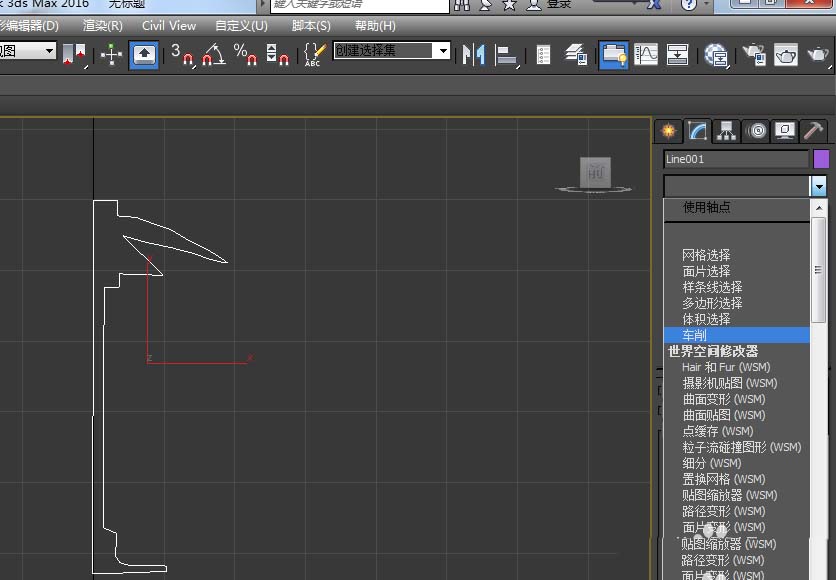
Task: Select the highlighted 车削 modifier
Action: click(x=737, y=335)
